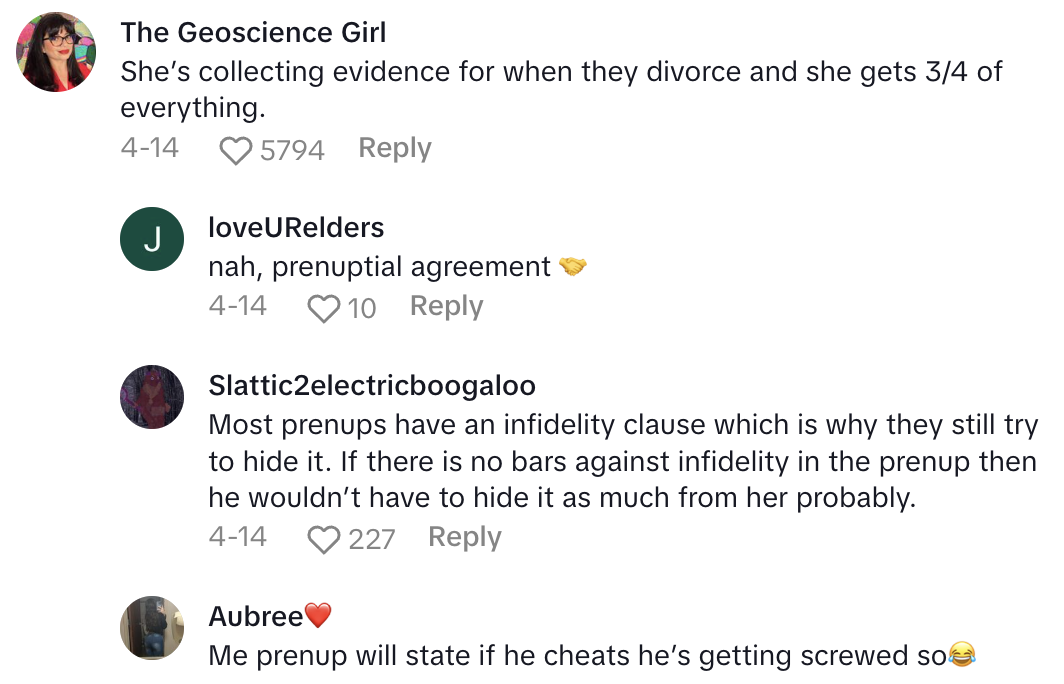The image size is (1064, 684).
Task: Open Aubree's profile avatar
Action: 152,628
